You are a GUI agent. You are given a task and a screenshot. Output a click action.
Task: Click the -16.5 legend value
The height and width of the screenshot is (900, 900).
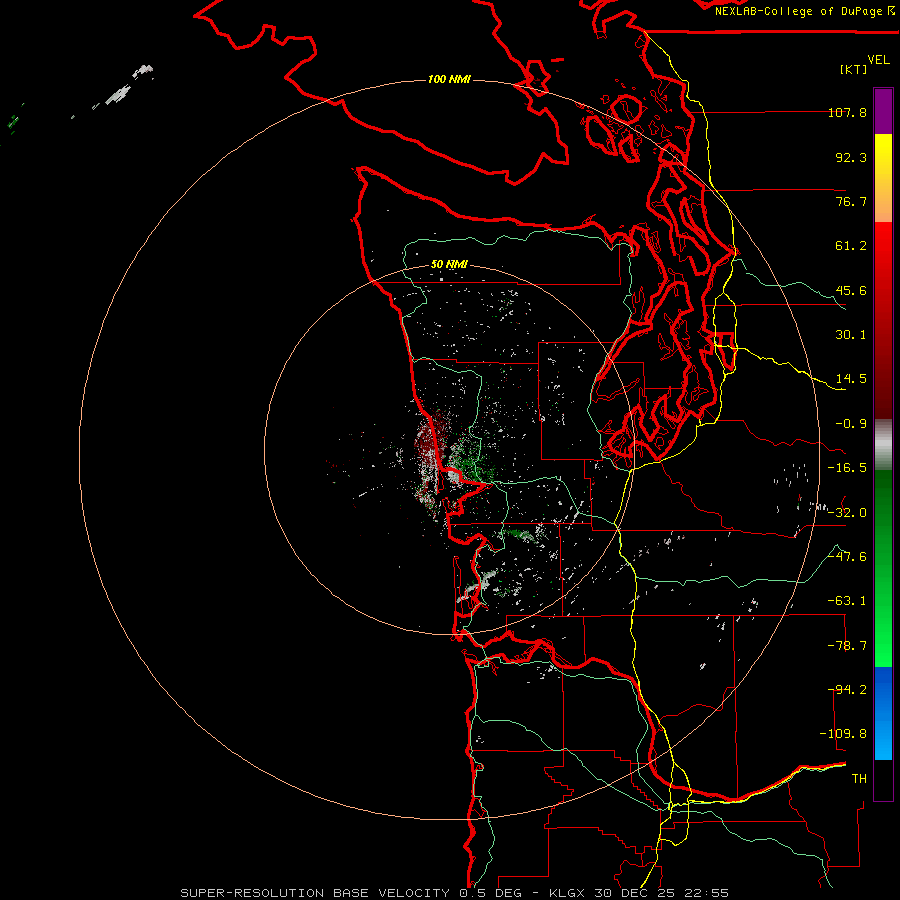[847, 468]
